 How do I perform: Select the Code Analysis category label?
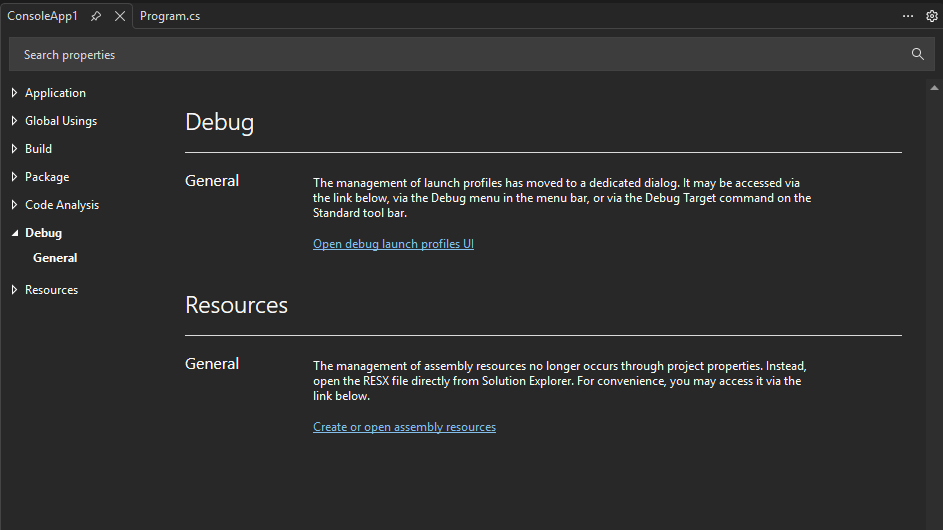point(62,205)
